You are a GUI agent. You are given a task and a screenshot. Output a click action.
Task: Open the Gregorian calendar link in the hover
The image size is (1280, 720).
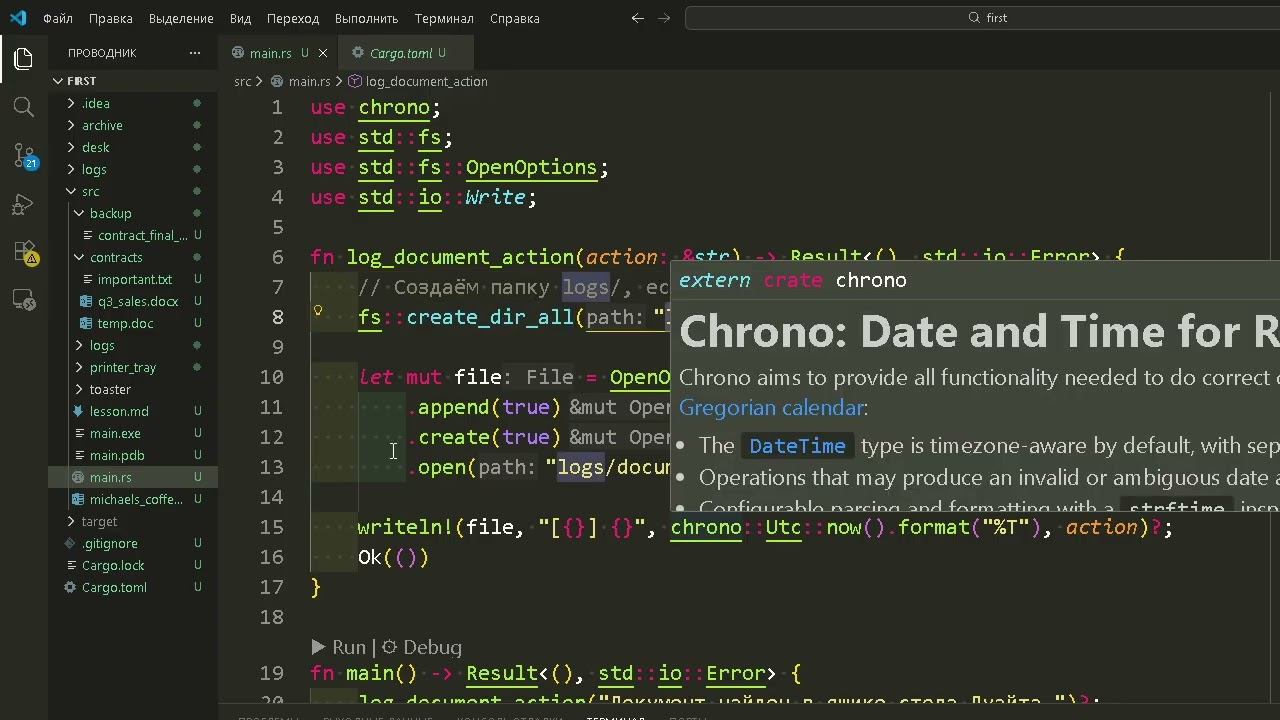tap(771, 408)
